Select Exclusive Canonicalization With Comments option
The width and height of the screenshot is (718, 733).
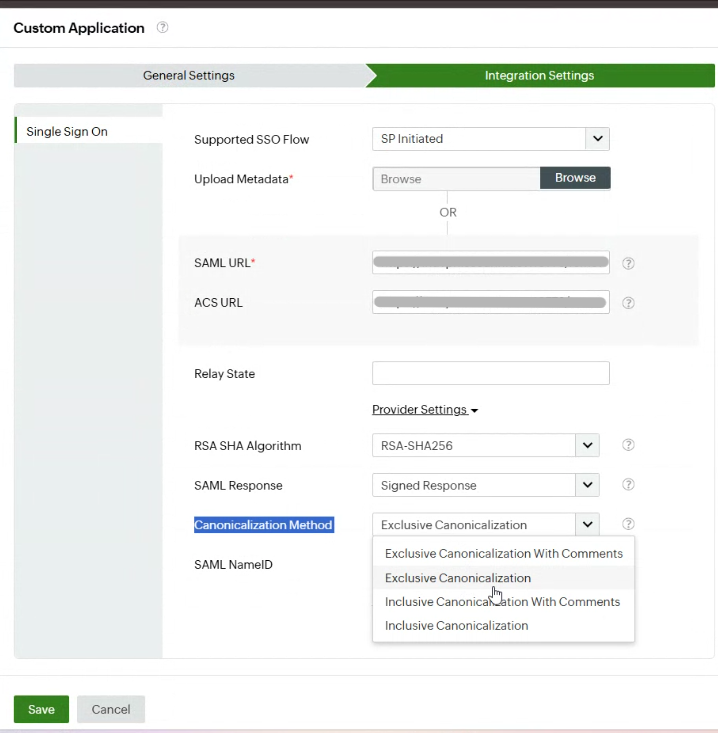(x=503, y=553)
